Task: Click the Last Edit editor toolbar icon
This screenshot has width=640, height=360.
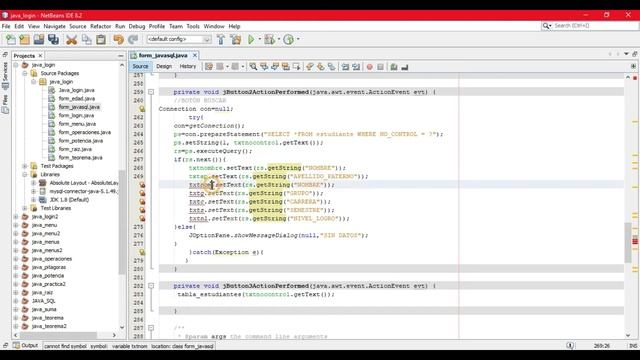Action: tap(209, 67)
